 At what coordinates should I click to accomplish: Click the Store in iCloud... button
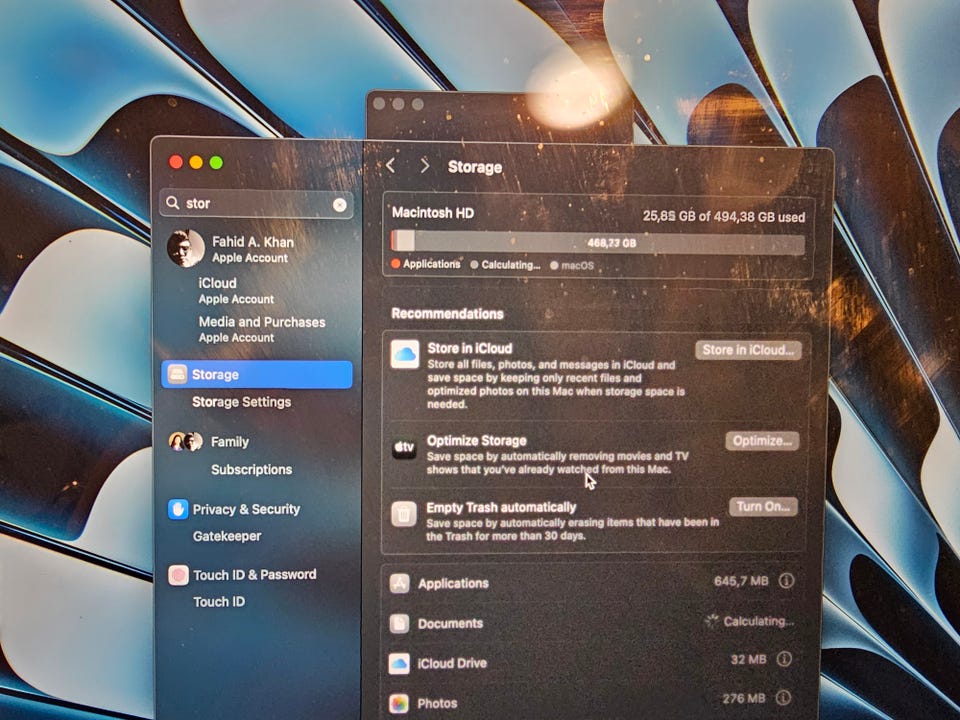(x=748, y=350)
